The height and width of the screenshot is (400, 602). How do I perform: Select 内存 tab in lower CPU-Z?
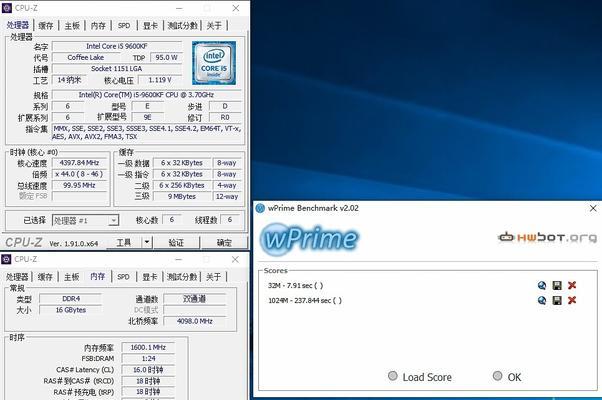click(x=98, y=276)
